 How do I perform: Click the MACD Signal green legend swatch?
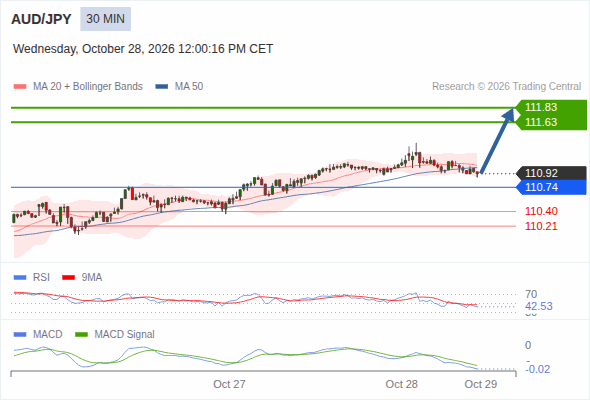point(82,335)
